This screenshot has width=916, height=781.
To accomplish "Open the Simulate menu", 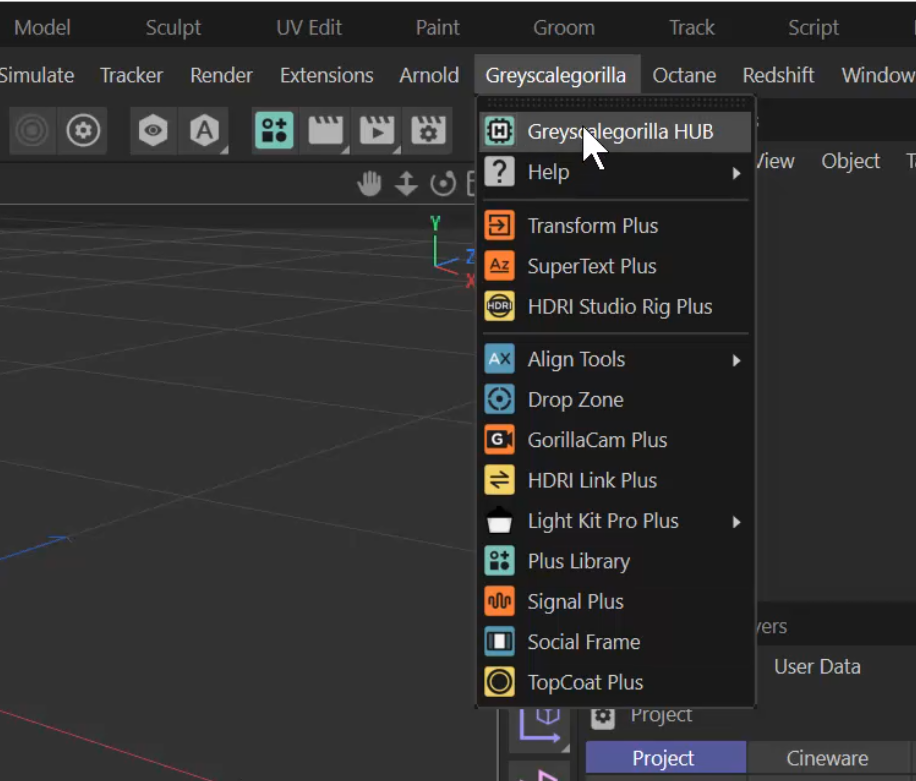I will (x=36, y=75).
